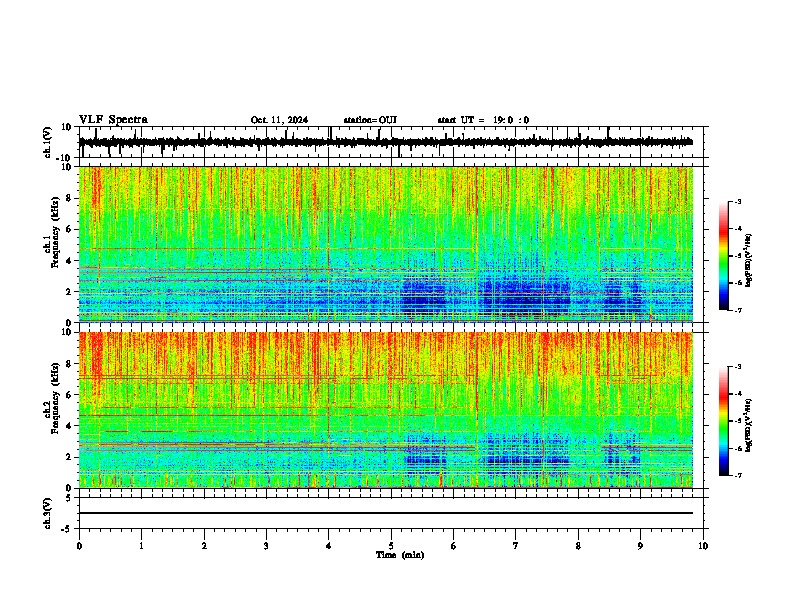This screenshot has height=612, width=792.
Task: Click the "2" kHz tick on ch.2 frequency axis
Action: pyautogui.click(x=70, y=457)
